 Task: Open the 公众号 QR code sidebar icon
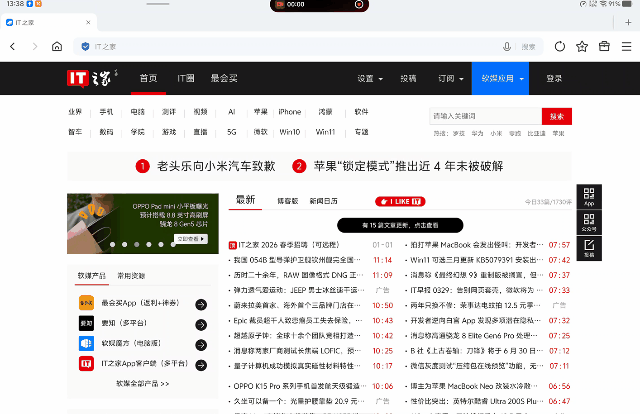(x=589, y=222)
